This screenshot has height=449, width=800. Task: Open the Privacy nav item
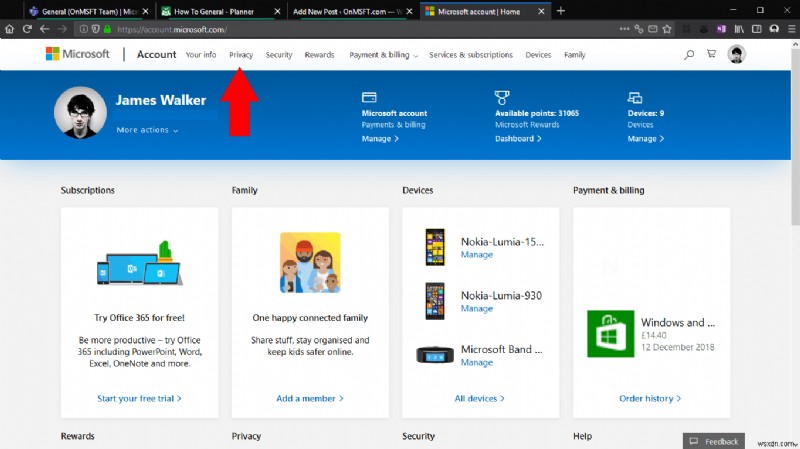click(x=241, y=55)
